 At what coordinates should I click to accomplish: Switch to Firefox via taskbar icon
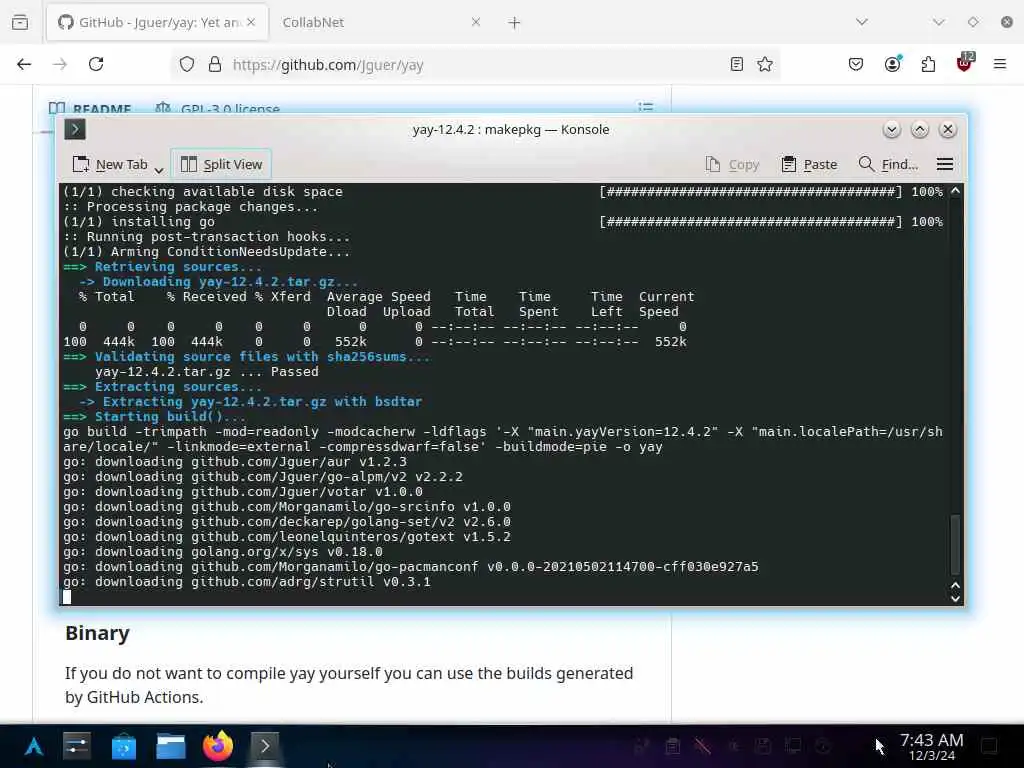[218, 746]
